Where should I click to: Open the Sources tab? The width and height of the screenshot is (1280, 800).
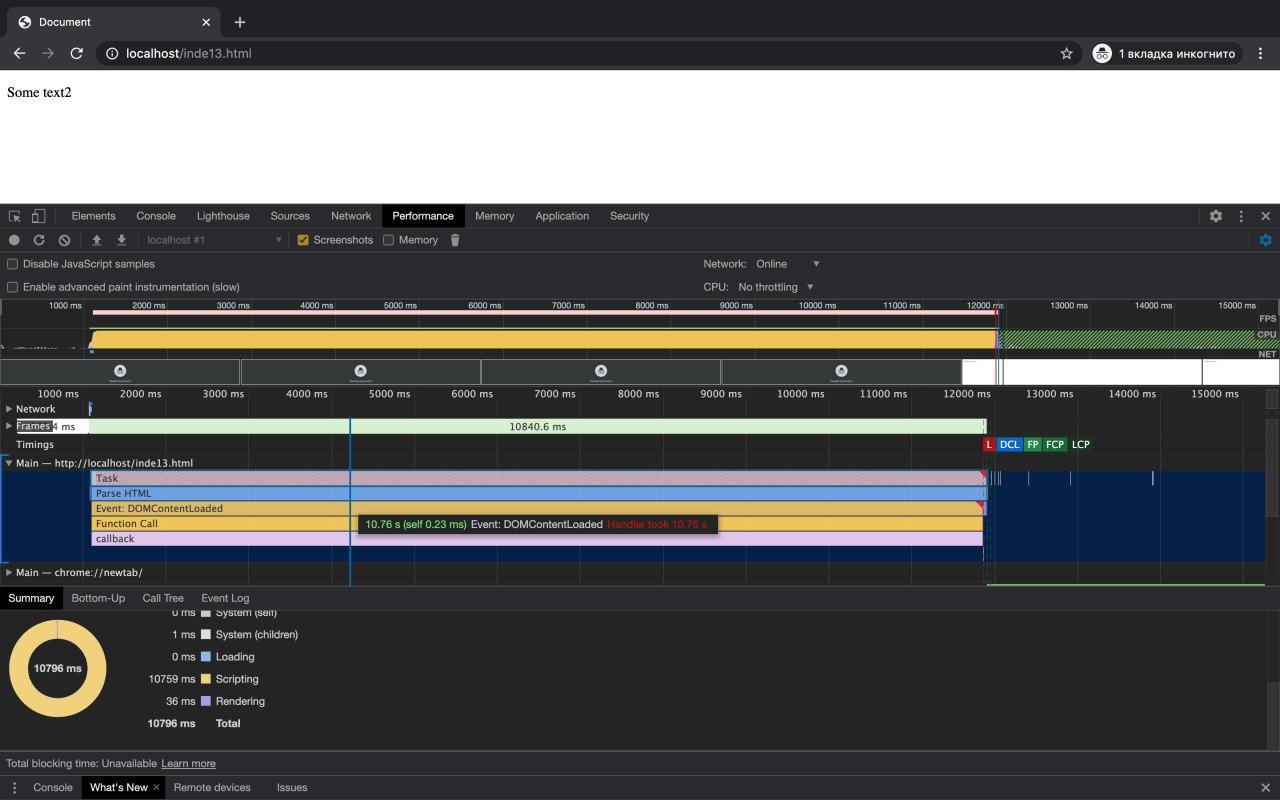[290, 216]
